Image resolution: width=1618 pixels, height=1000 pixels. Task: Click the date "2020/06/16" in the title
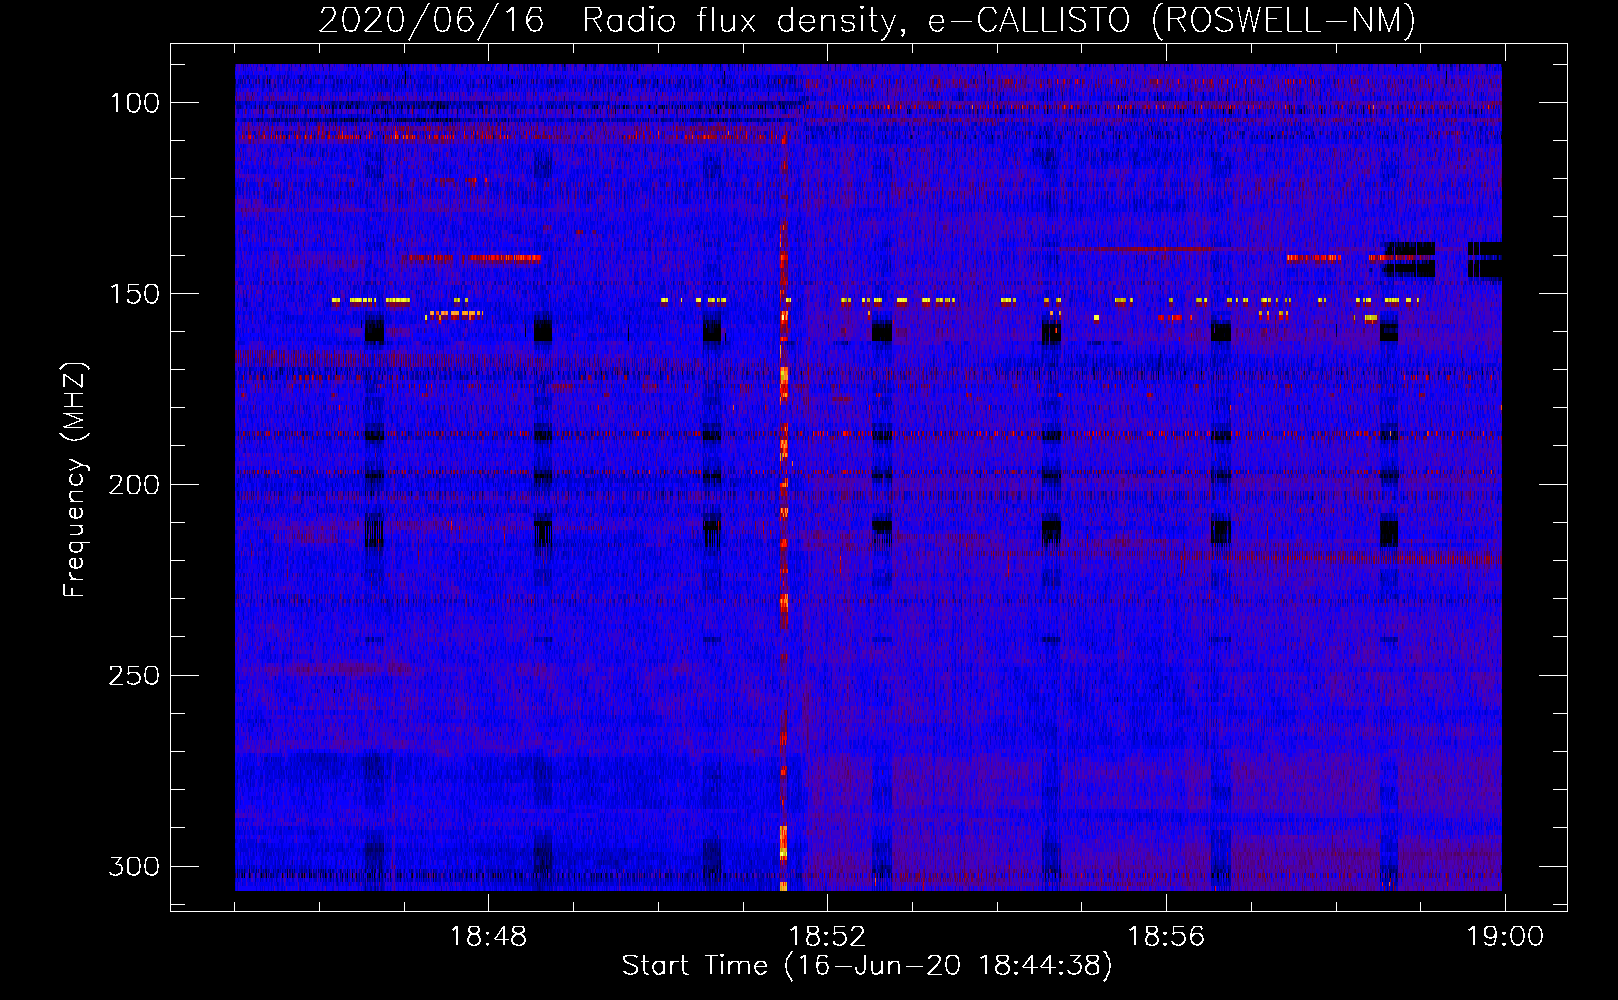(x=431, y=20)
